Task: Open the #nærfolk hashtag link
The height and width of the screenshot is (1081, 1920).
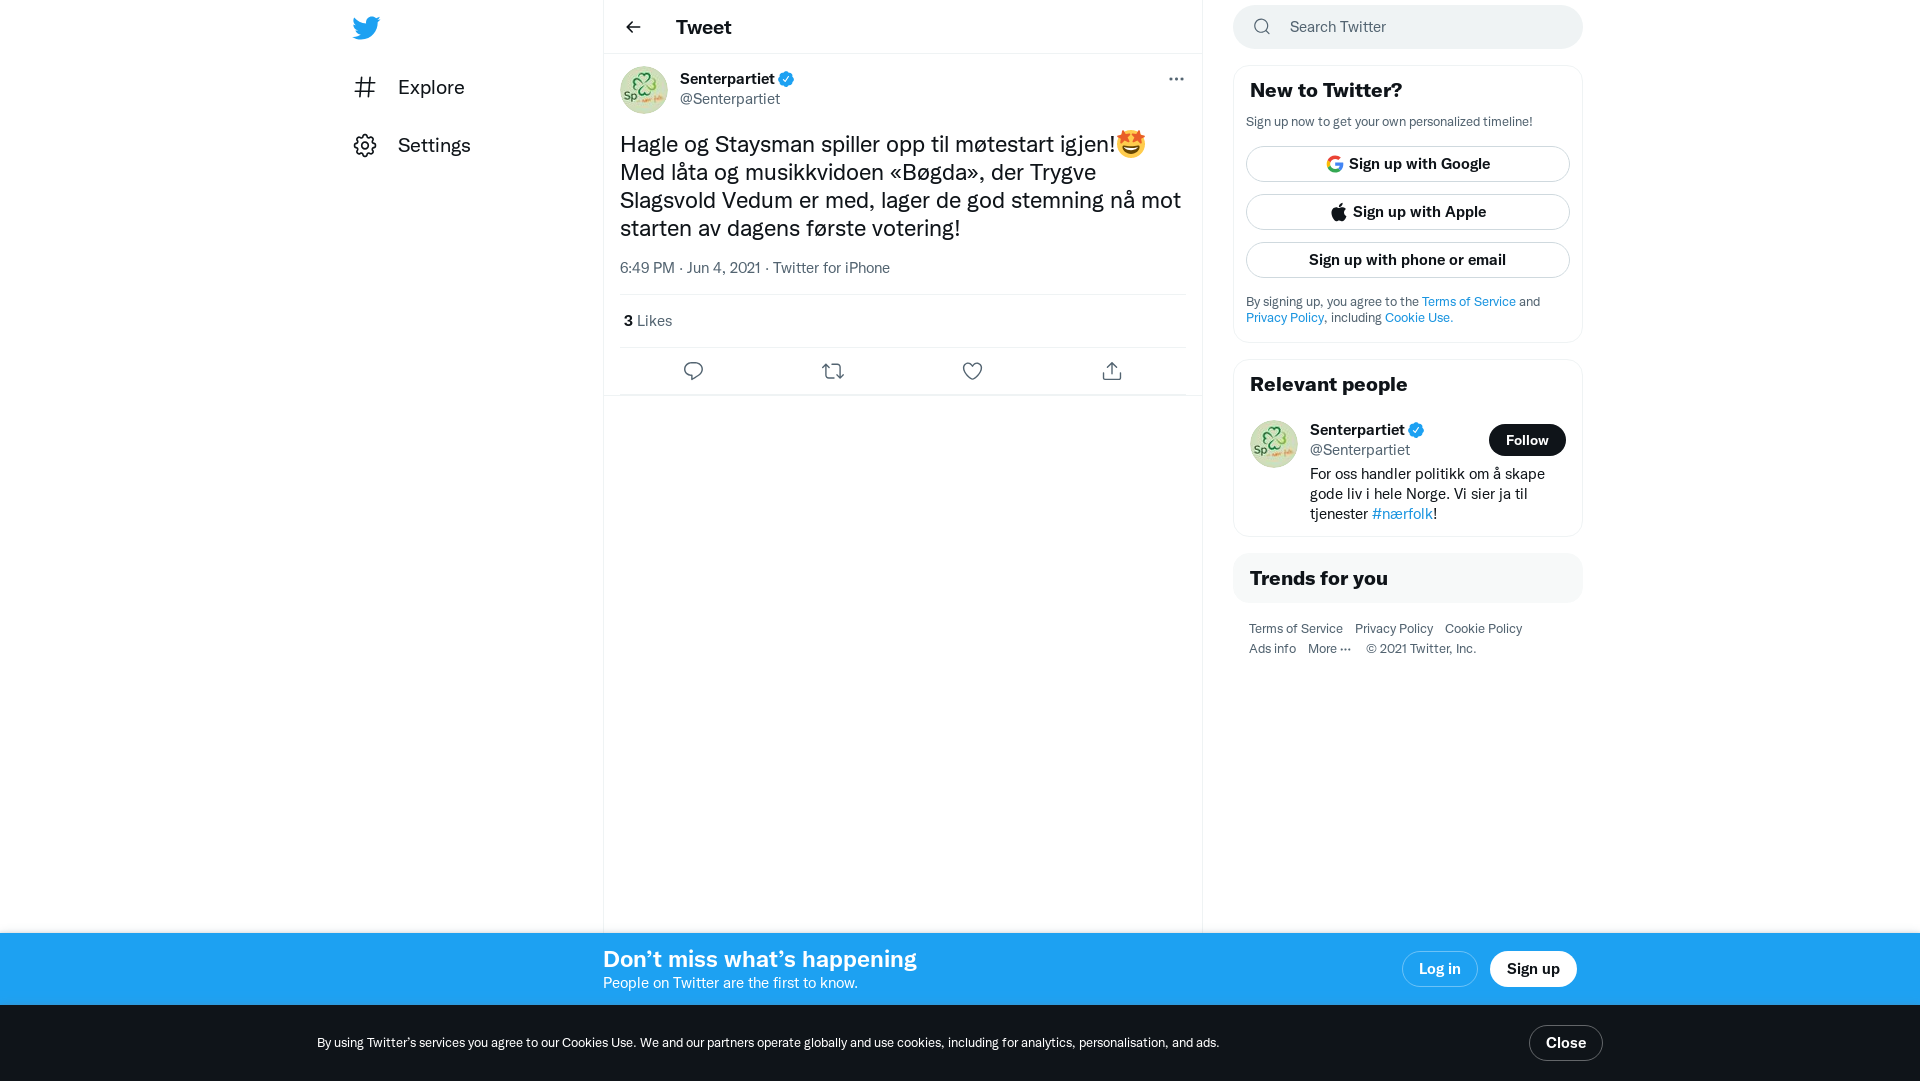Action: pos(1402,514)
